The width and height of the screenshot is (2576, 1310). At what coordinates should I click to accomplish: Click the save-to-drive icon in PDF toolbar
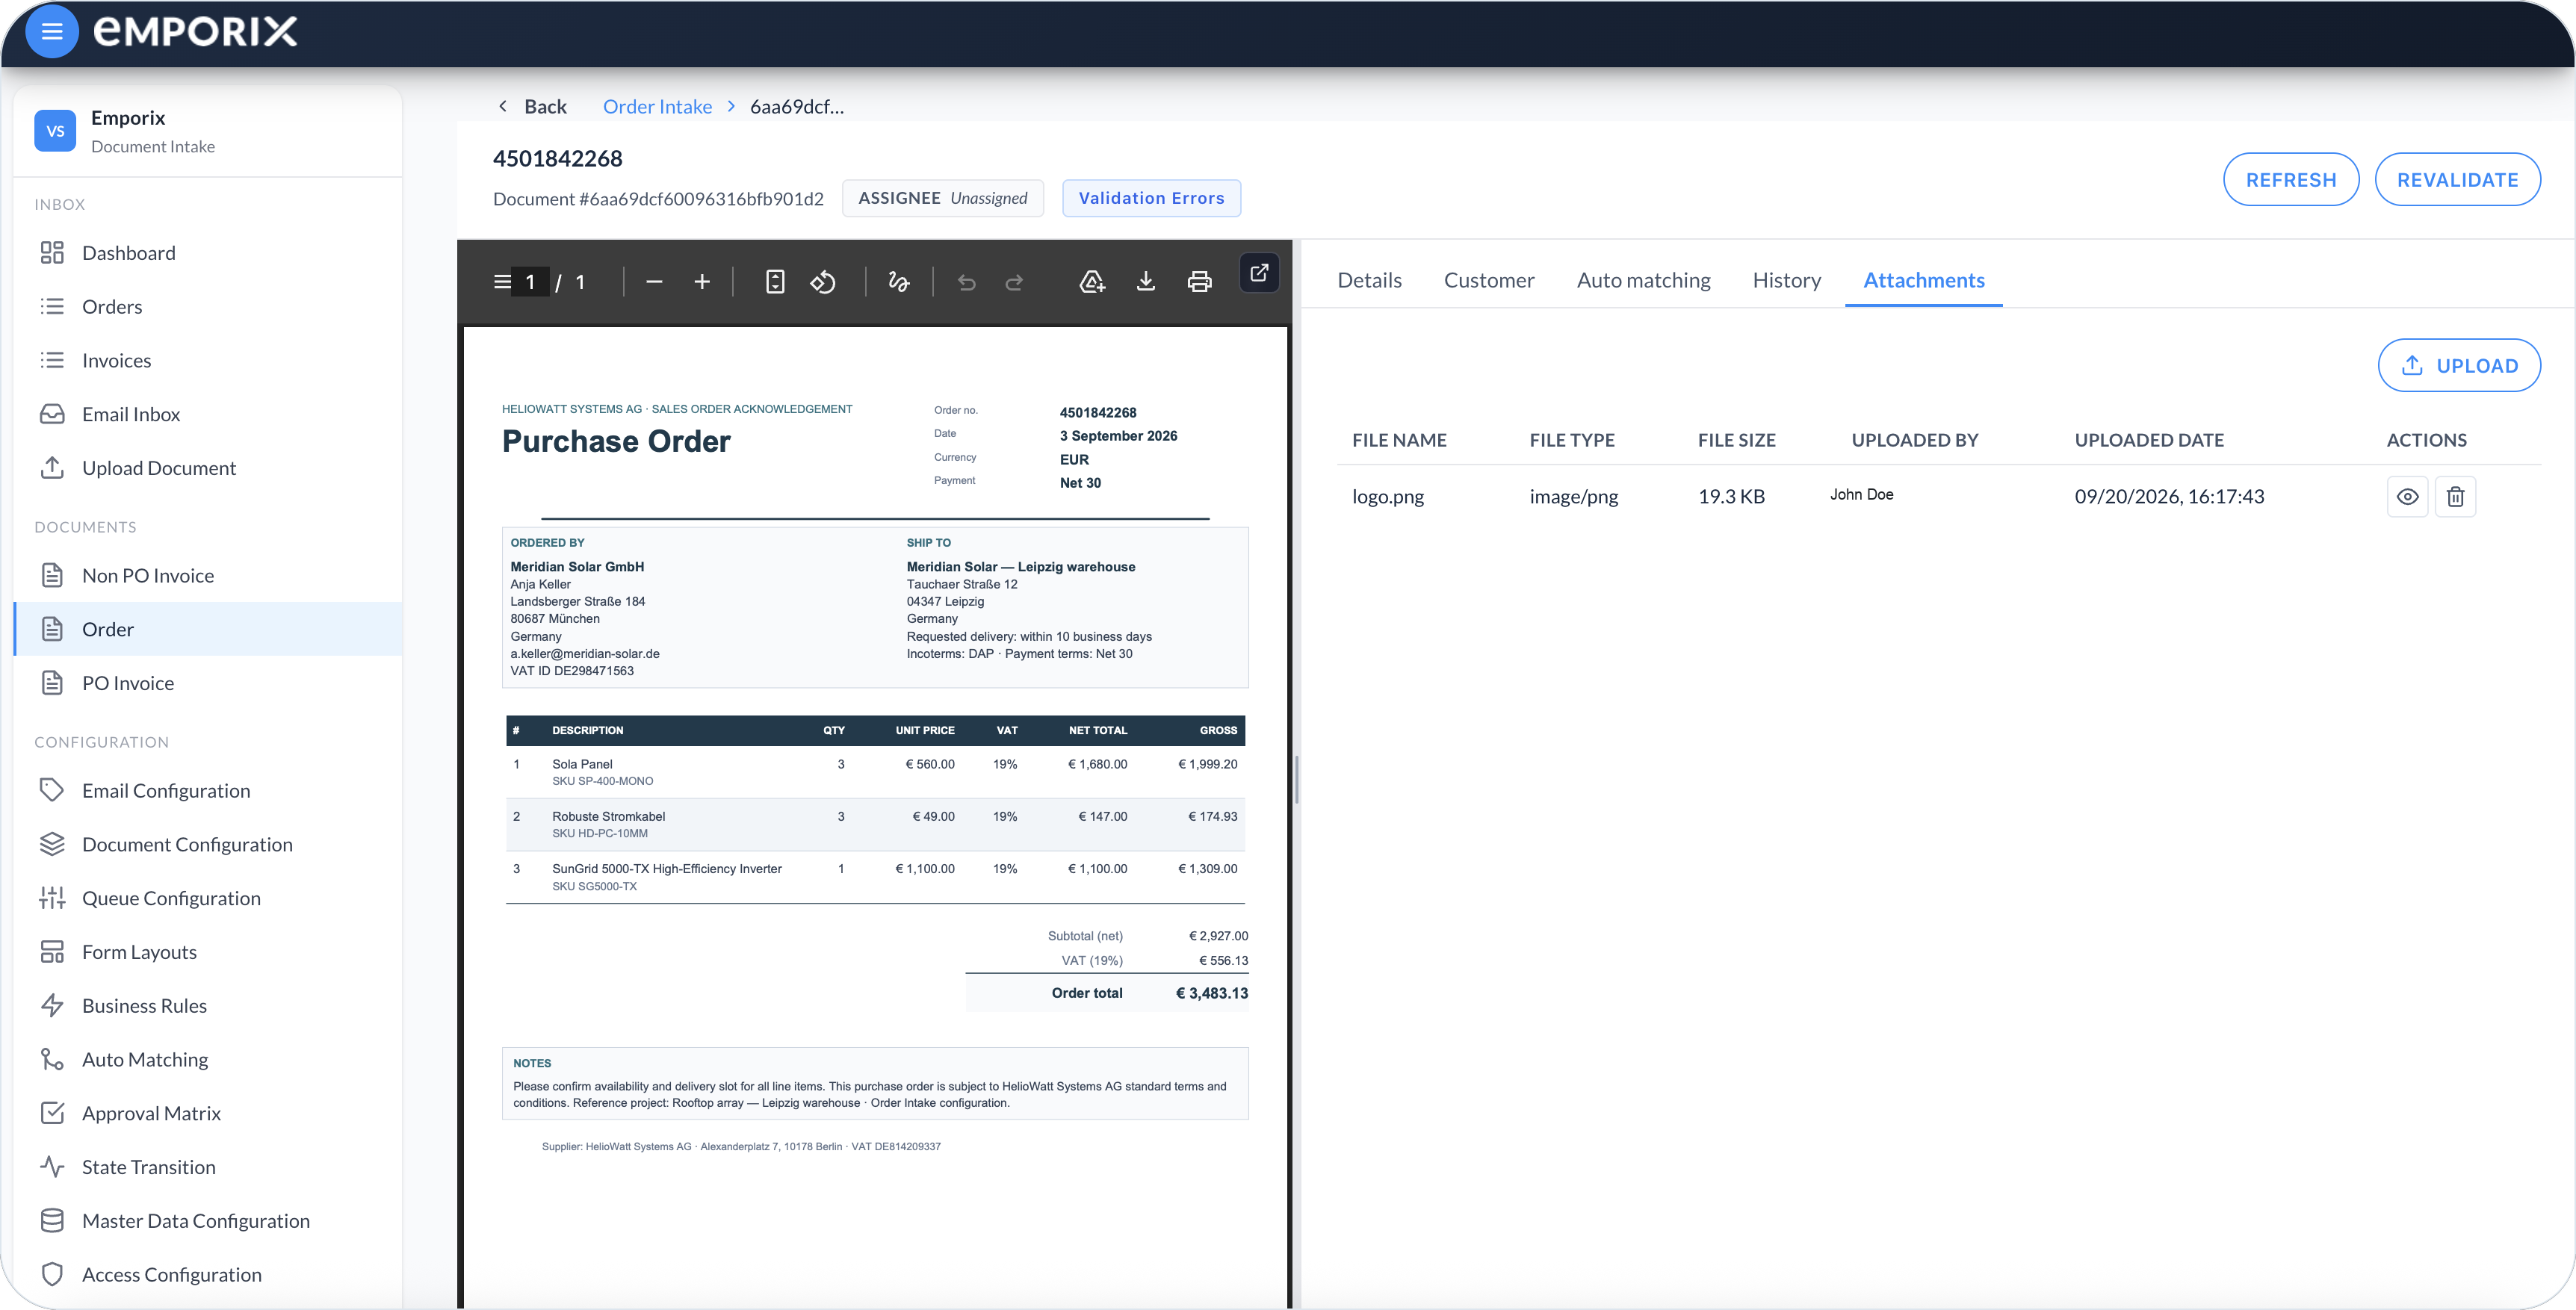1092,282
